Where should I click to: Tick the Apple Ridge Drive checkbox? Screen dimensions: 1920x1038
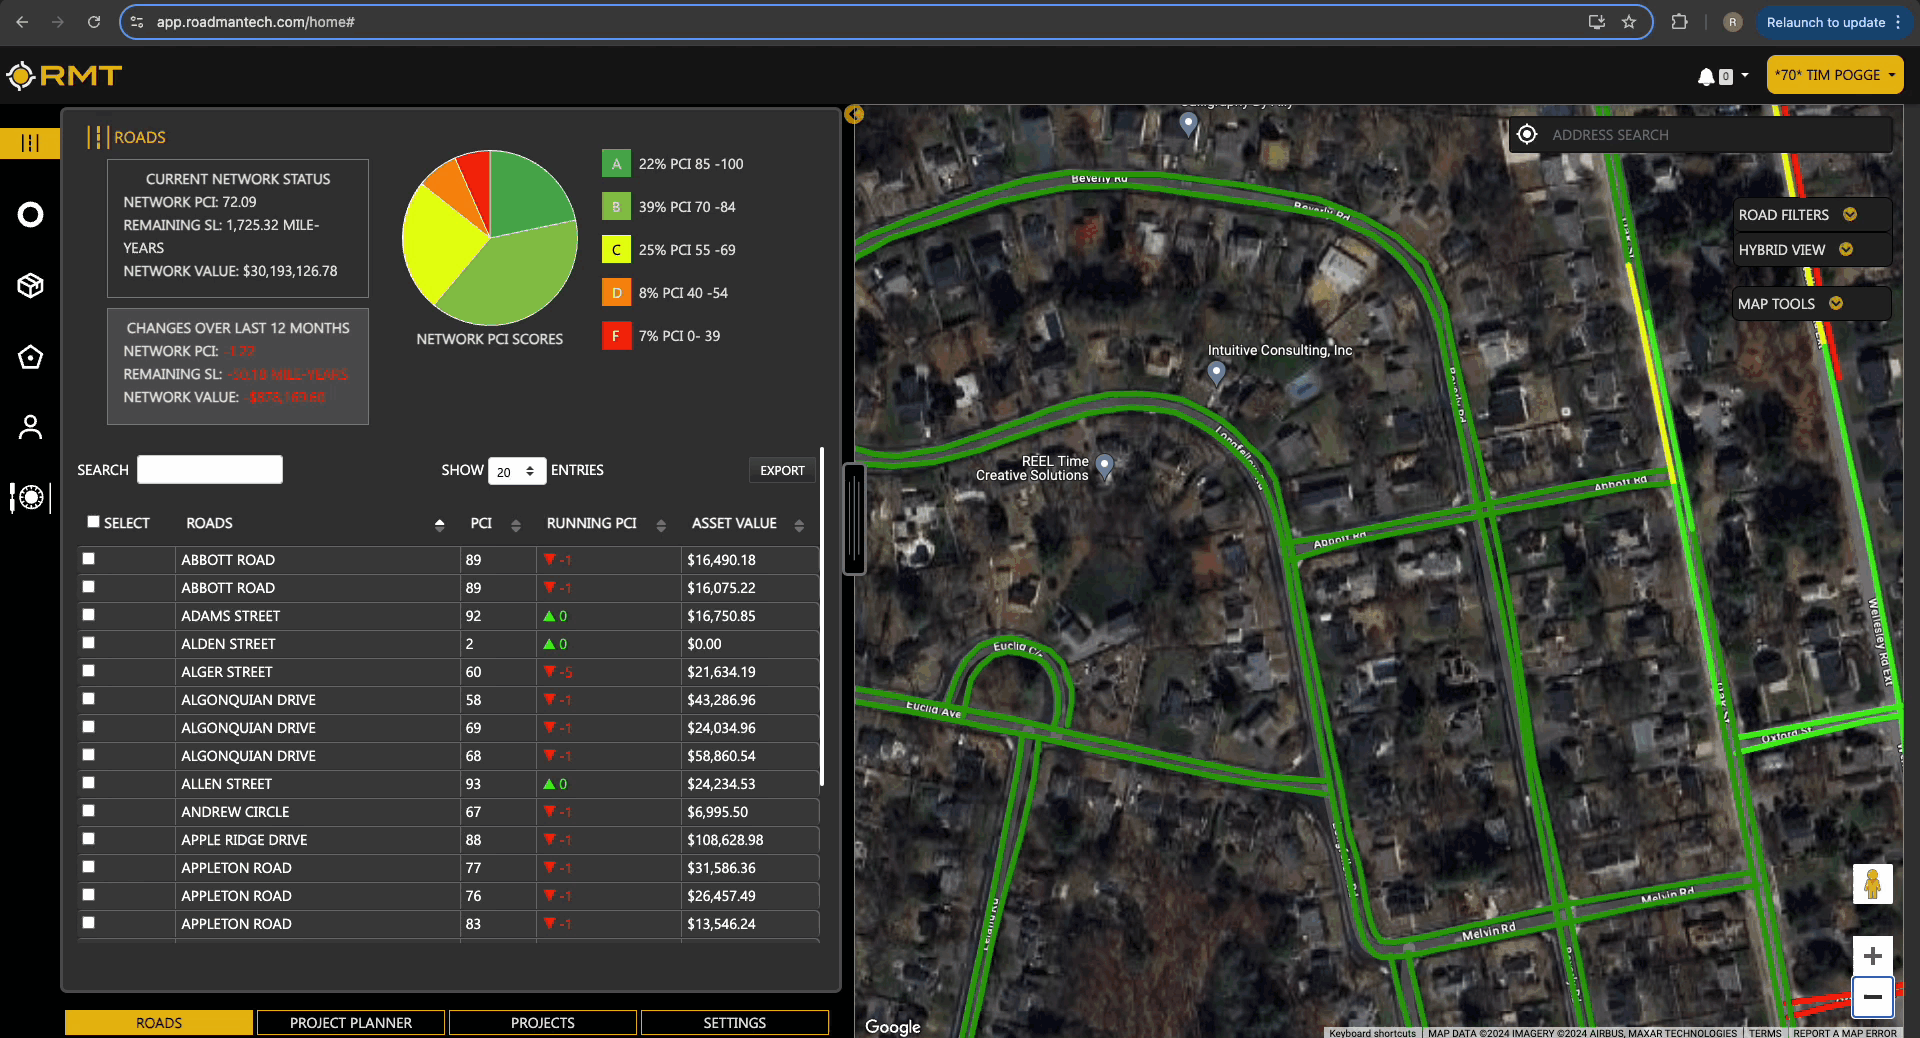[x=89, y=839]
